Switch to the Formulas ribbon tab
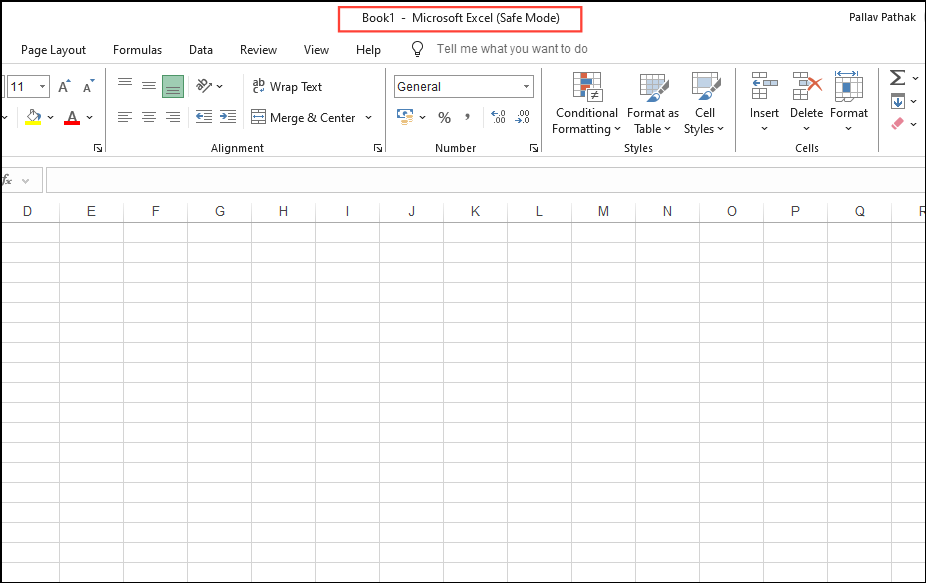The image size is (926, 583). pos(137,50)
